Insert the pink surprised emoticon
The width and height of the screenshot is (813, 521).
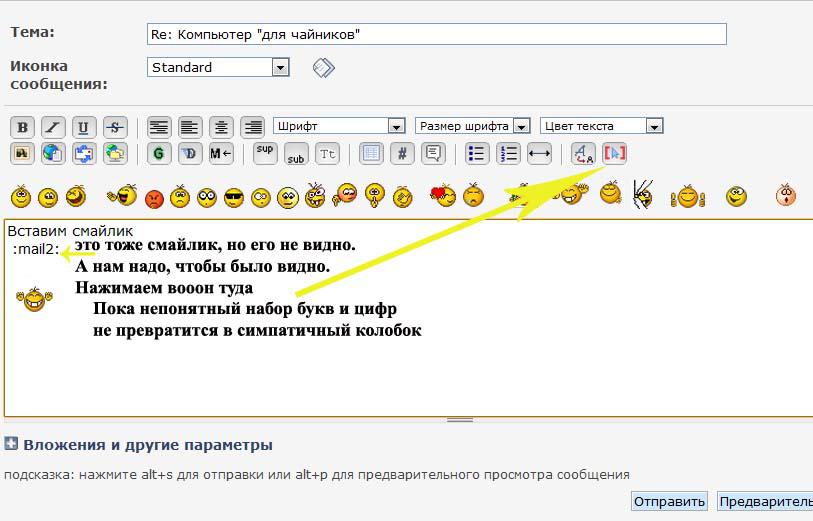pos(786,195)
